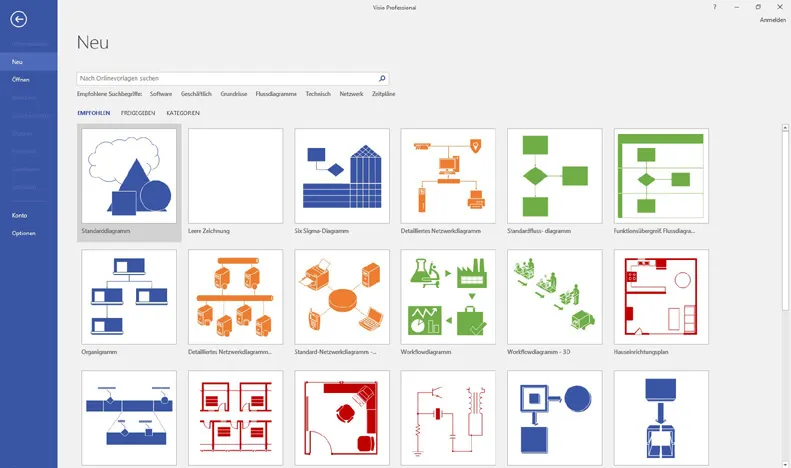Click the help question mark icon
791x468 pixels.
click(715, 6)
